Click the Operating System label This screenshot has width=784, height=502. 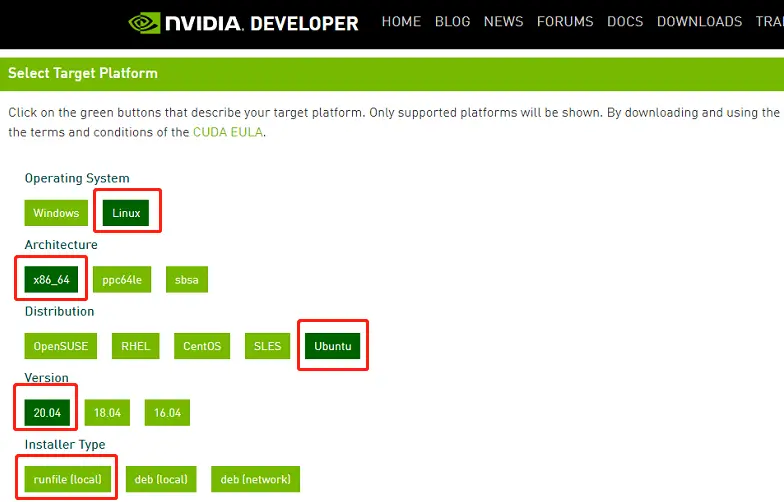click(77, 178)
